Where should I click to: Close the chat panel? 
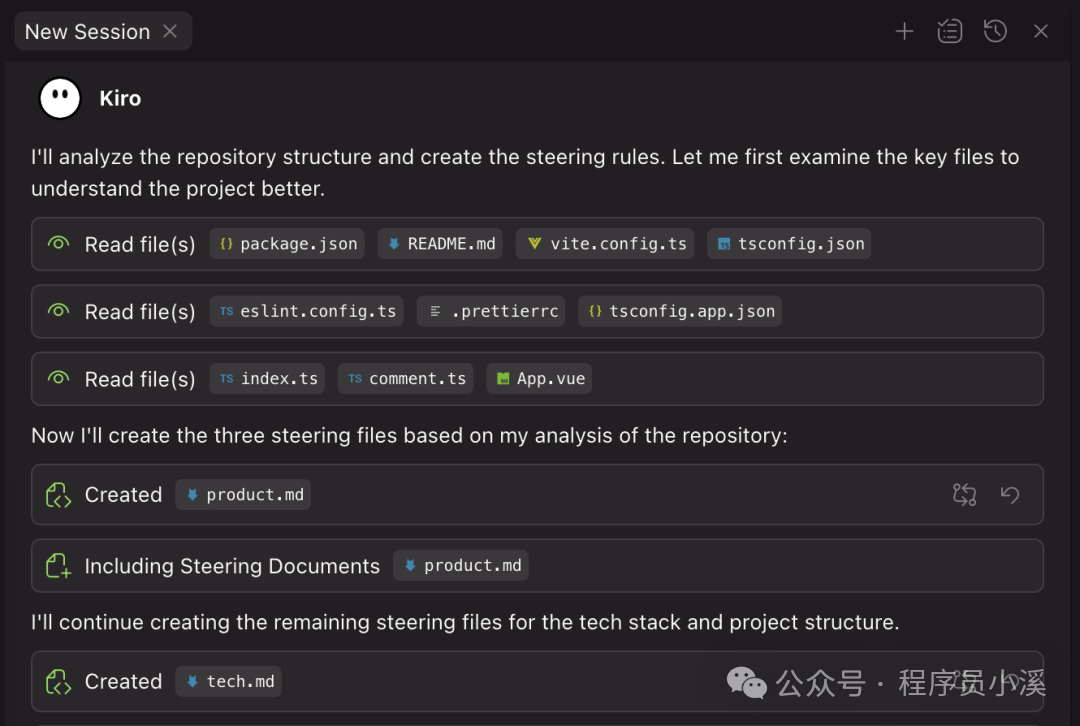(x=1041, y=32)
